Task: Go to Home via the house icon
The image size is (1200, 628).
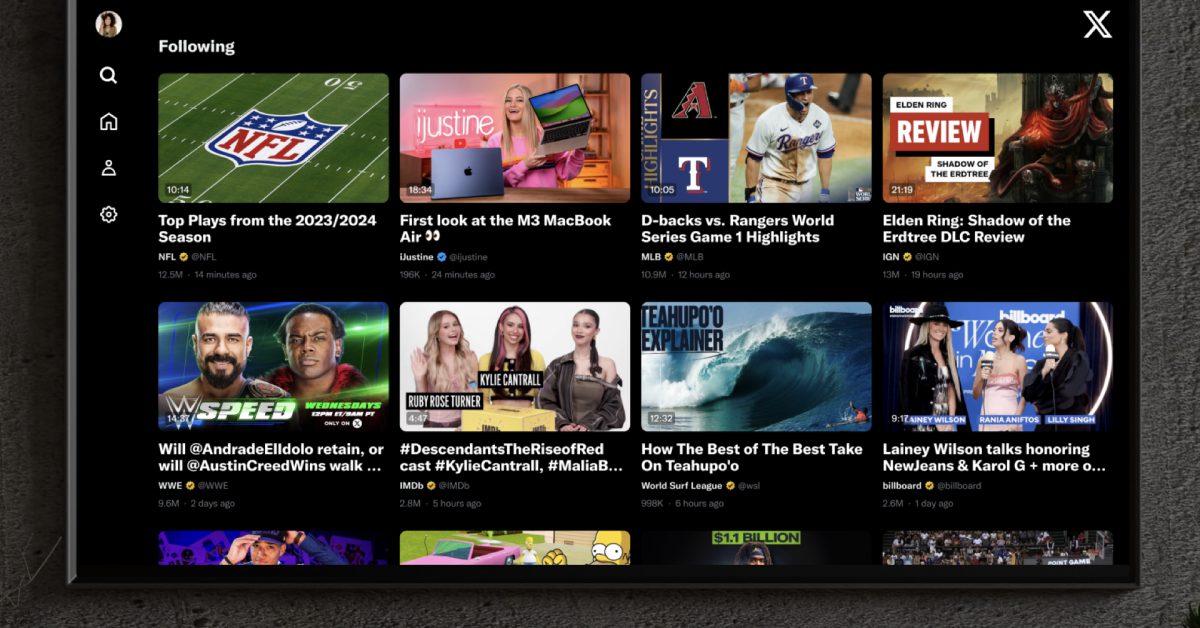Action: [108, 121]
